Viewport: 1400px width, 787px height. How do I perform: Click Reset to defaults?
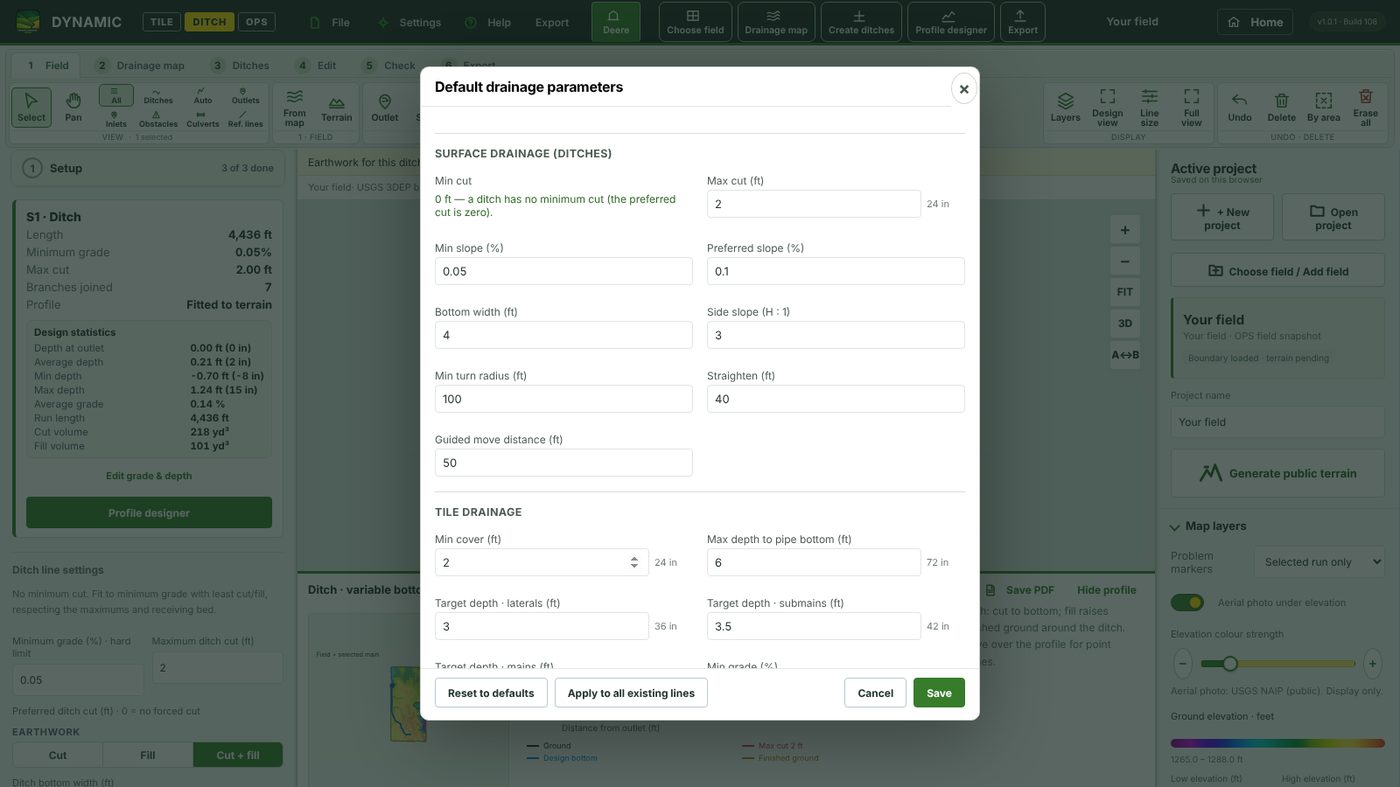tap(491, 693)
